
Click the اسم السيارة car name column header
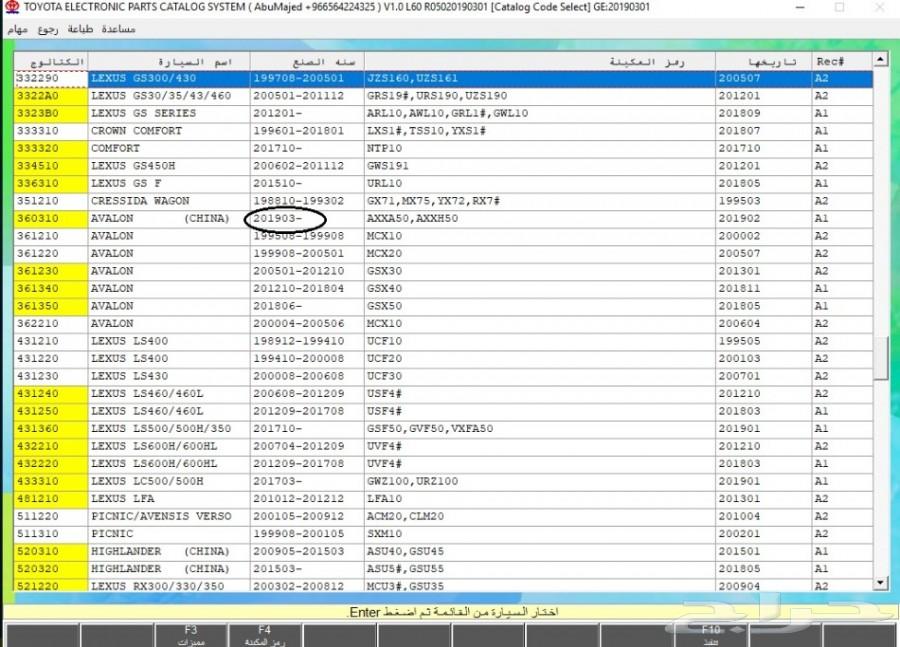169,61
